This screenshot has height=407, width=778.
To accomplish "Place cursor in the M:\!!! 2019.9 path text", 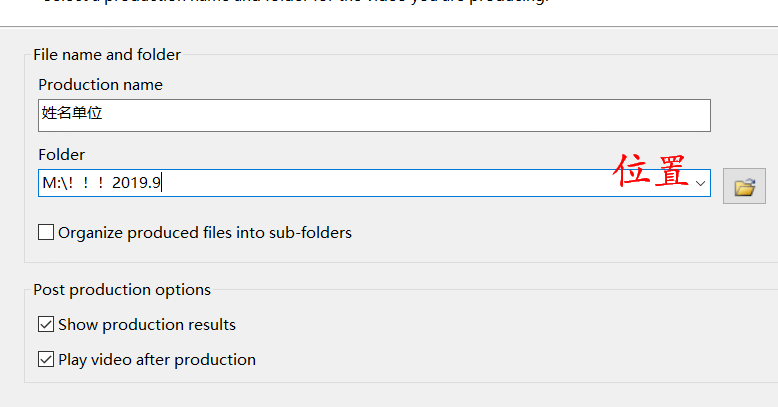I will [102, 183].
